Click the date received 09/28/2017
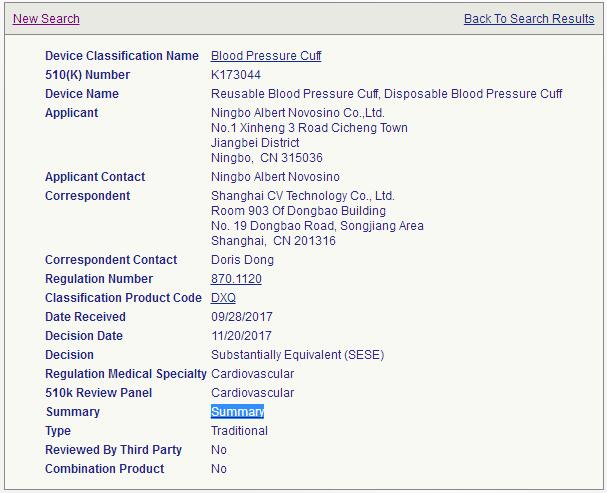Viewport: 607px width, 493px height. (x=241, y=317)
